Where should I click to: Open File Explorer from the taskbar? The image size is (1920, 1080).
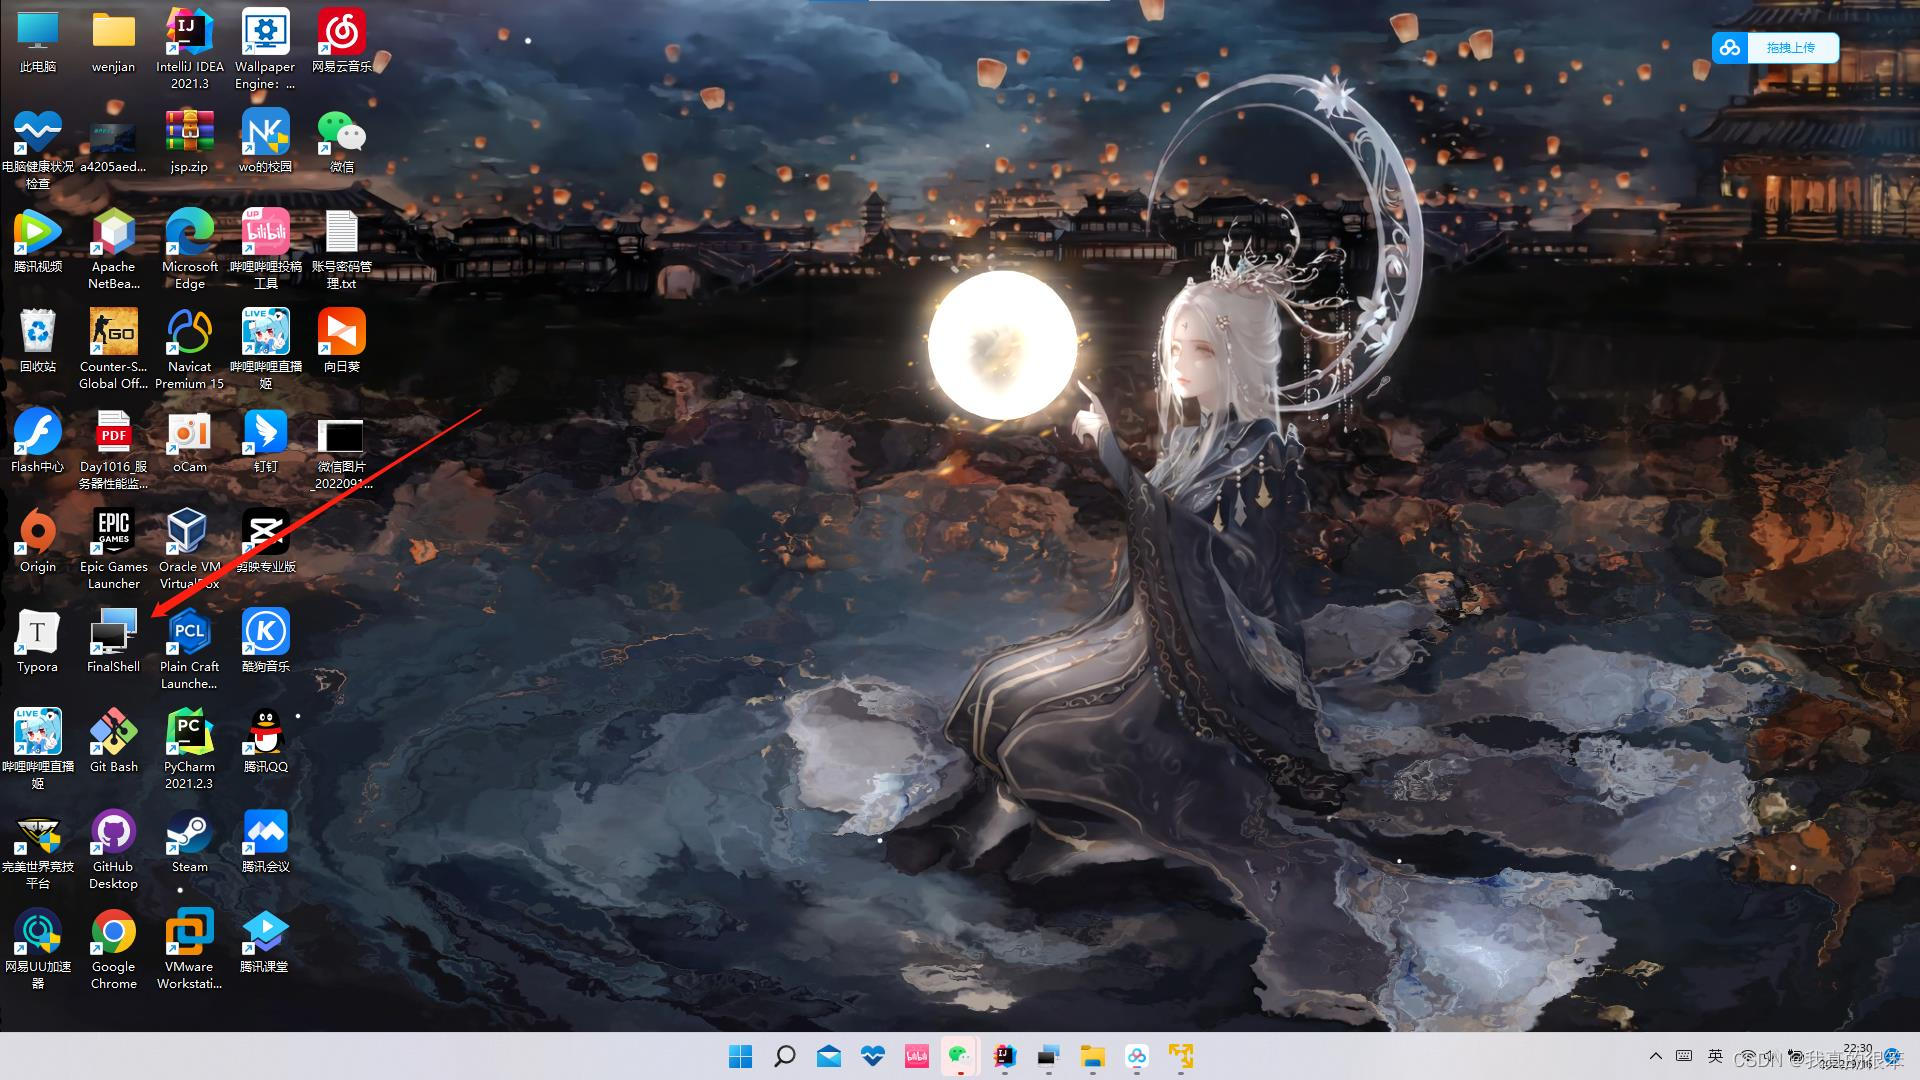pos(1092,1056)
